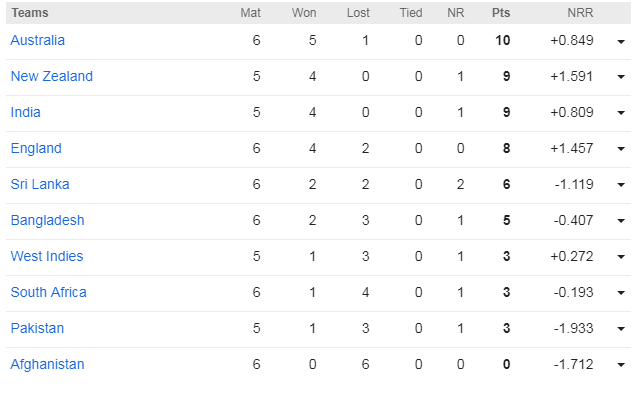Expand Pakistan's row dropdown arrow
The height and width of the screenshot is (400, 644).
pos(621,330)
